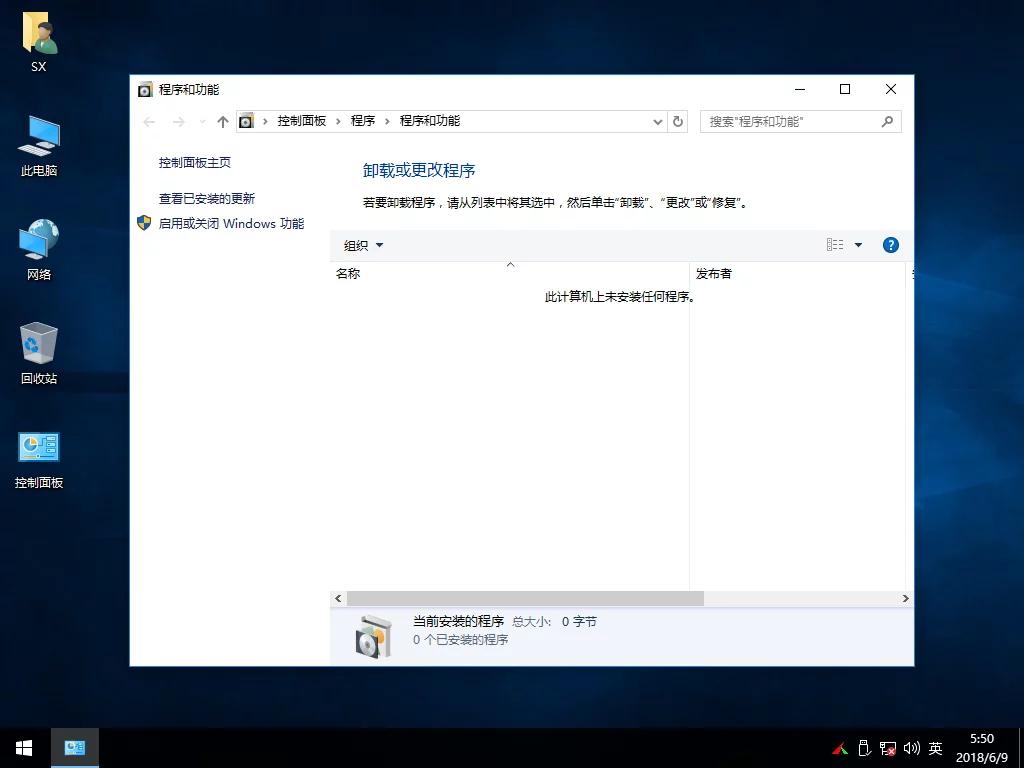Click the search magnifier icon

pos(886,121)
